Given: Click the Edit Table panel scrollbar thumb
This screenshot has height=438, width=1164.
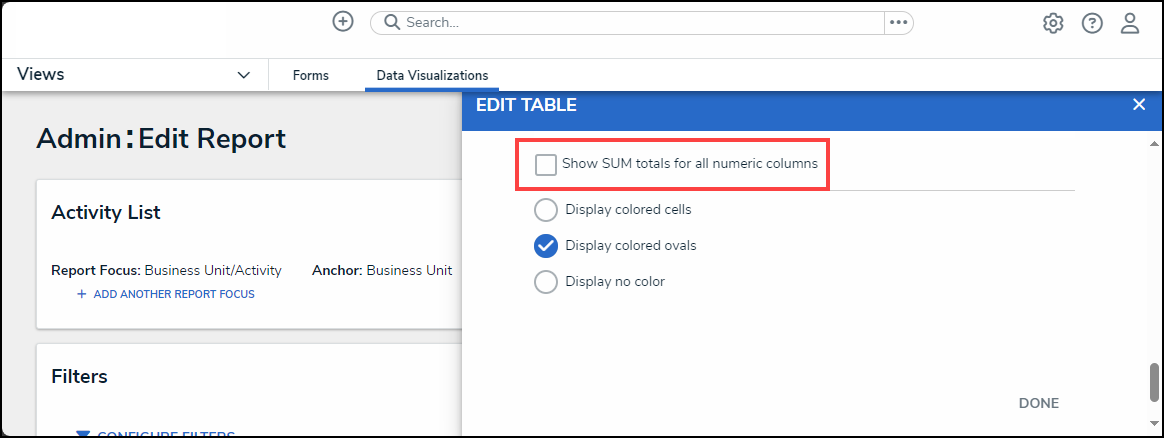Looking at the screenshot, I should click(1156, 381).
